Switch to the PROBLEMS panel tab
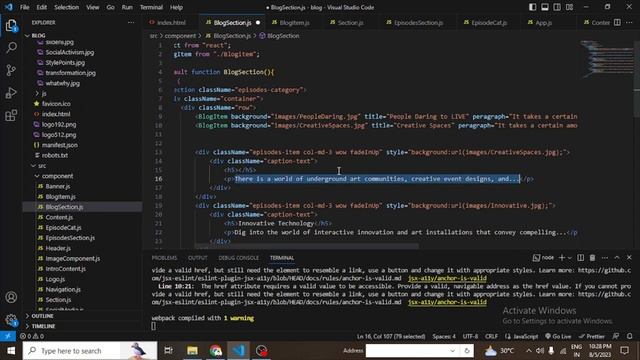The width and height of the screenshot is (640, 360). 164,258
